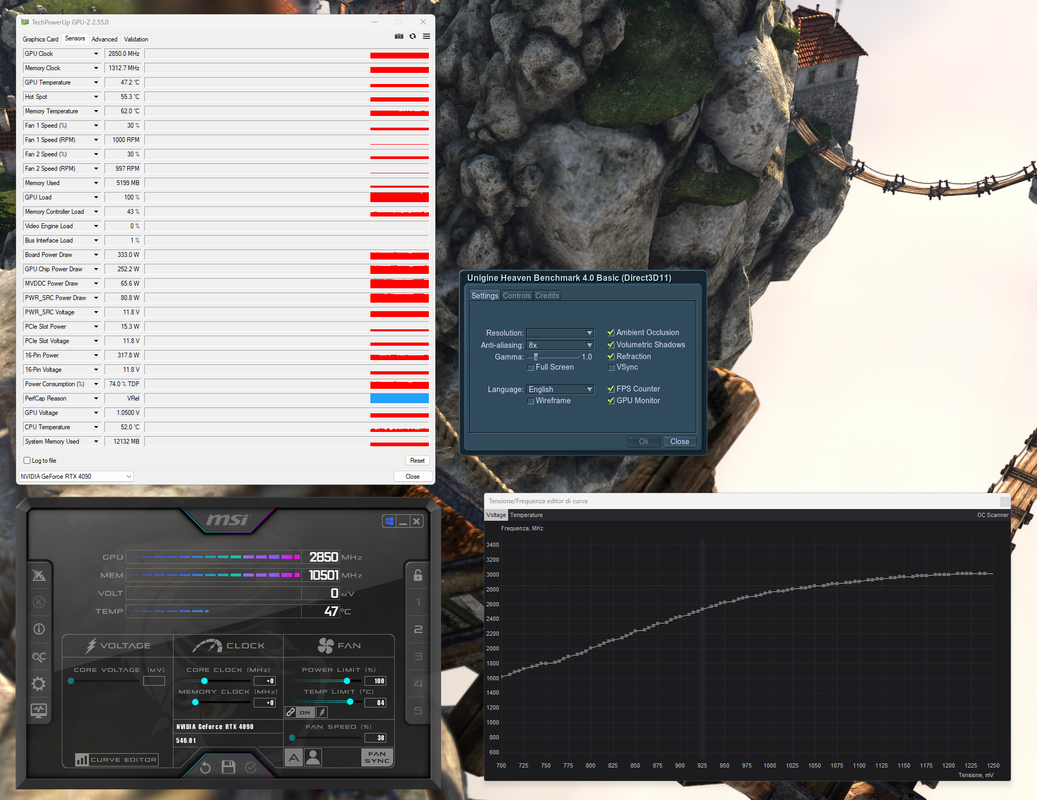Launch OC Scanner from Afterburner sidebar
The width and height of the screenshot is (1037, 800).
39,656
